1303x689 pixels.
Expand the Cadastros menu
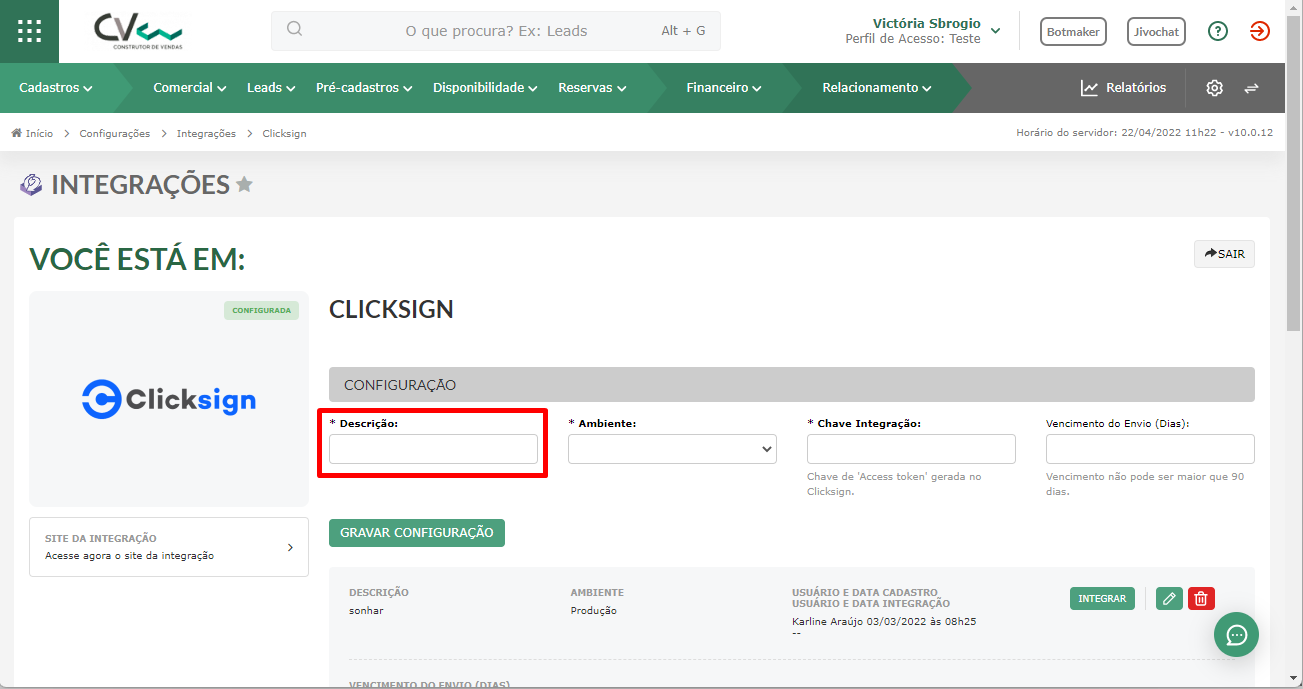pyautogui.click(x=56, y=88)
